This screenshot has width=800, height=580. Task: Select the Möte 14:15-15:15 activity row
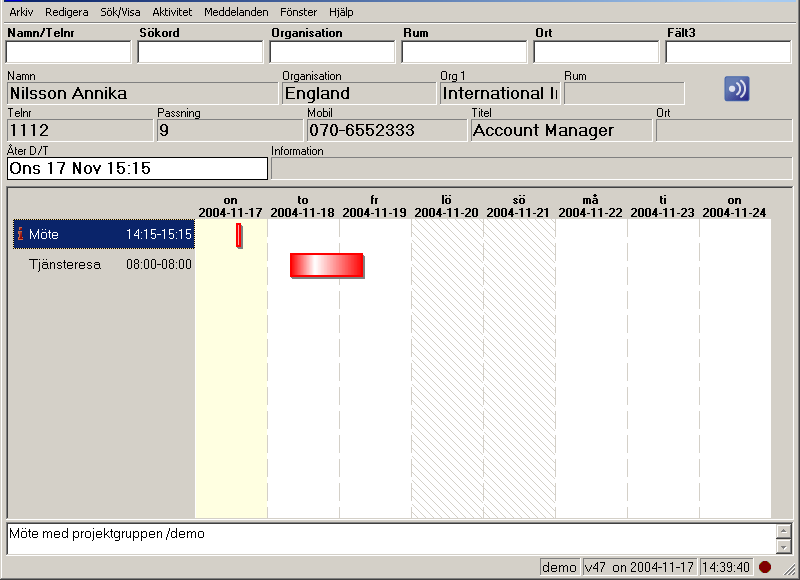[x=104, y=234]
